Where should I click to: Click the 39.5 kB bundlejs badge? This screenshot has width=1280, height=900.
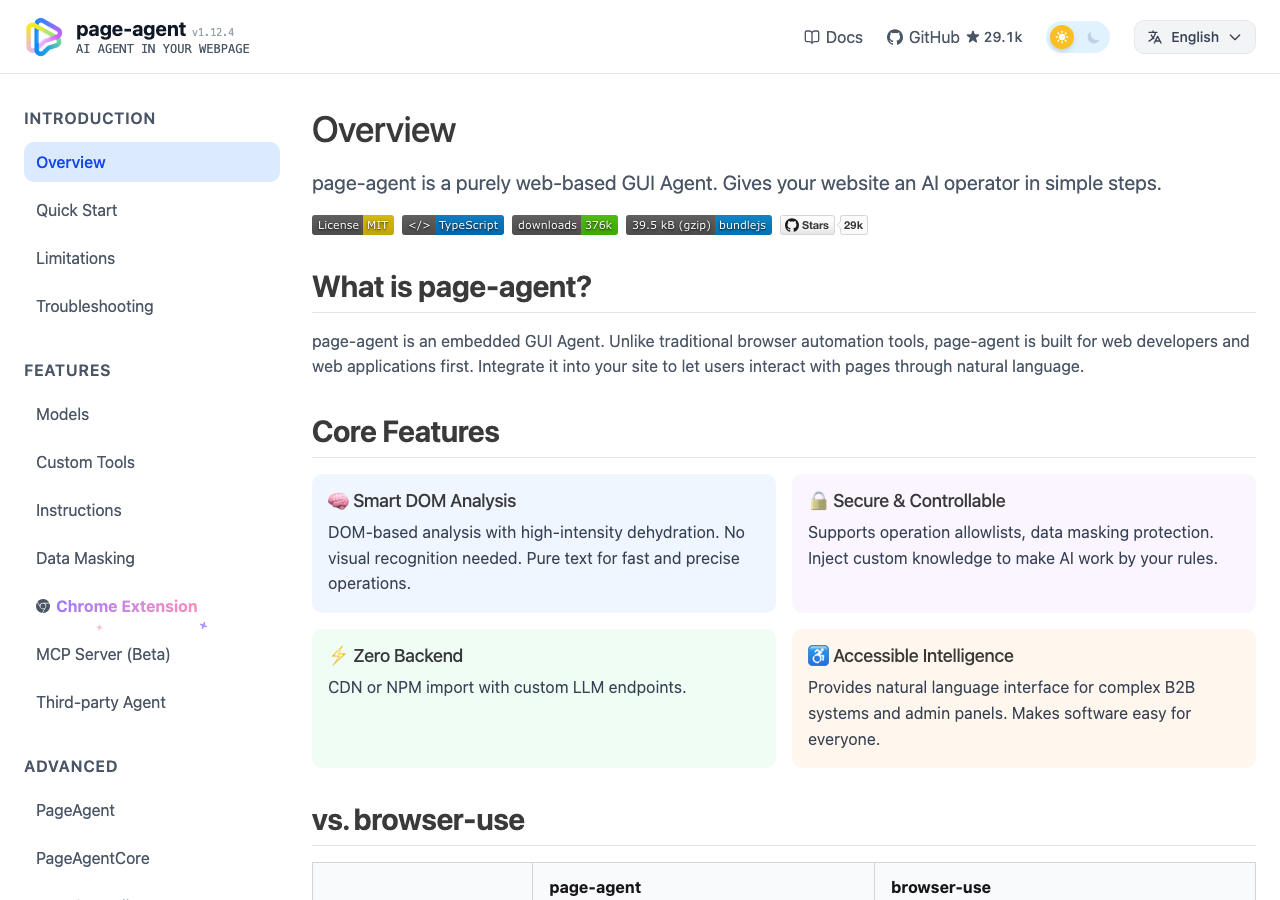[699, 225]
